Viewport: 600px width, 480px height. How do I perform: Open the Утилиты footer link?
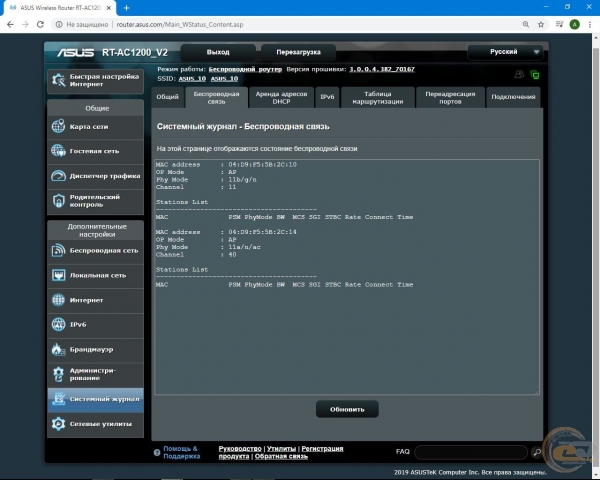pyautogui.click(x=281, y=449)
